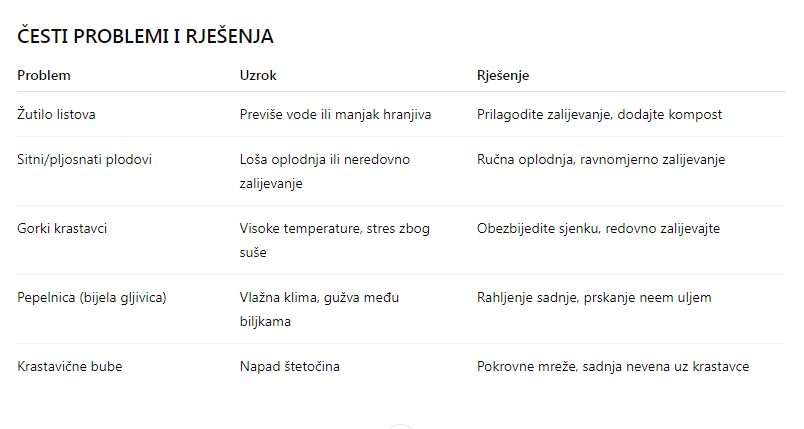Select the Napad štetočina cell
The image size is (804, 429).
290,367
